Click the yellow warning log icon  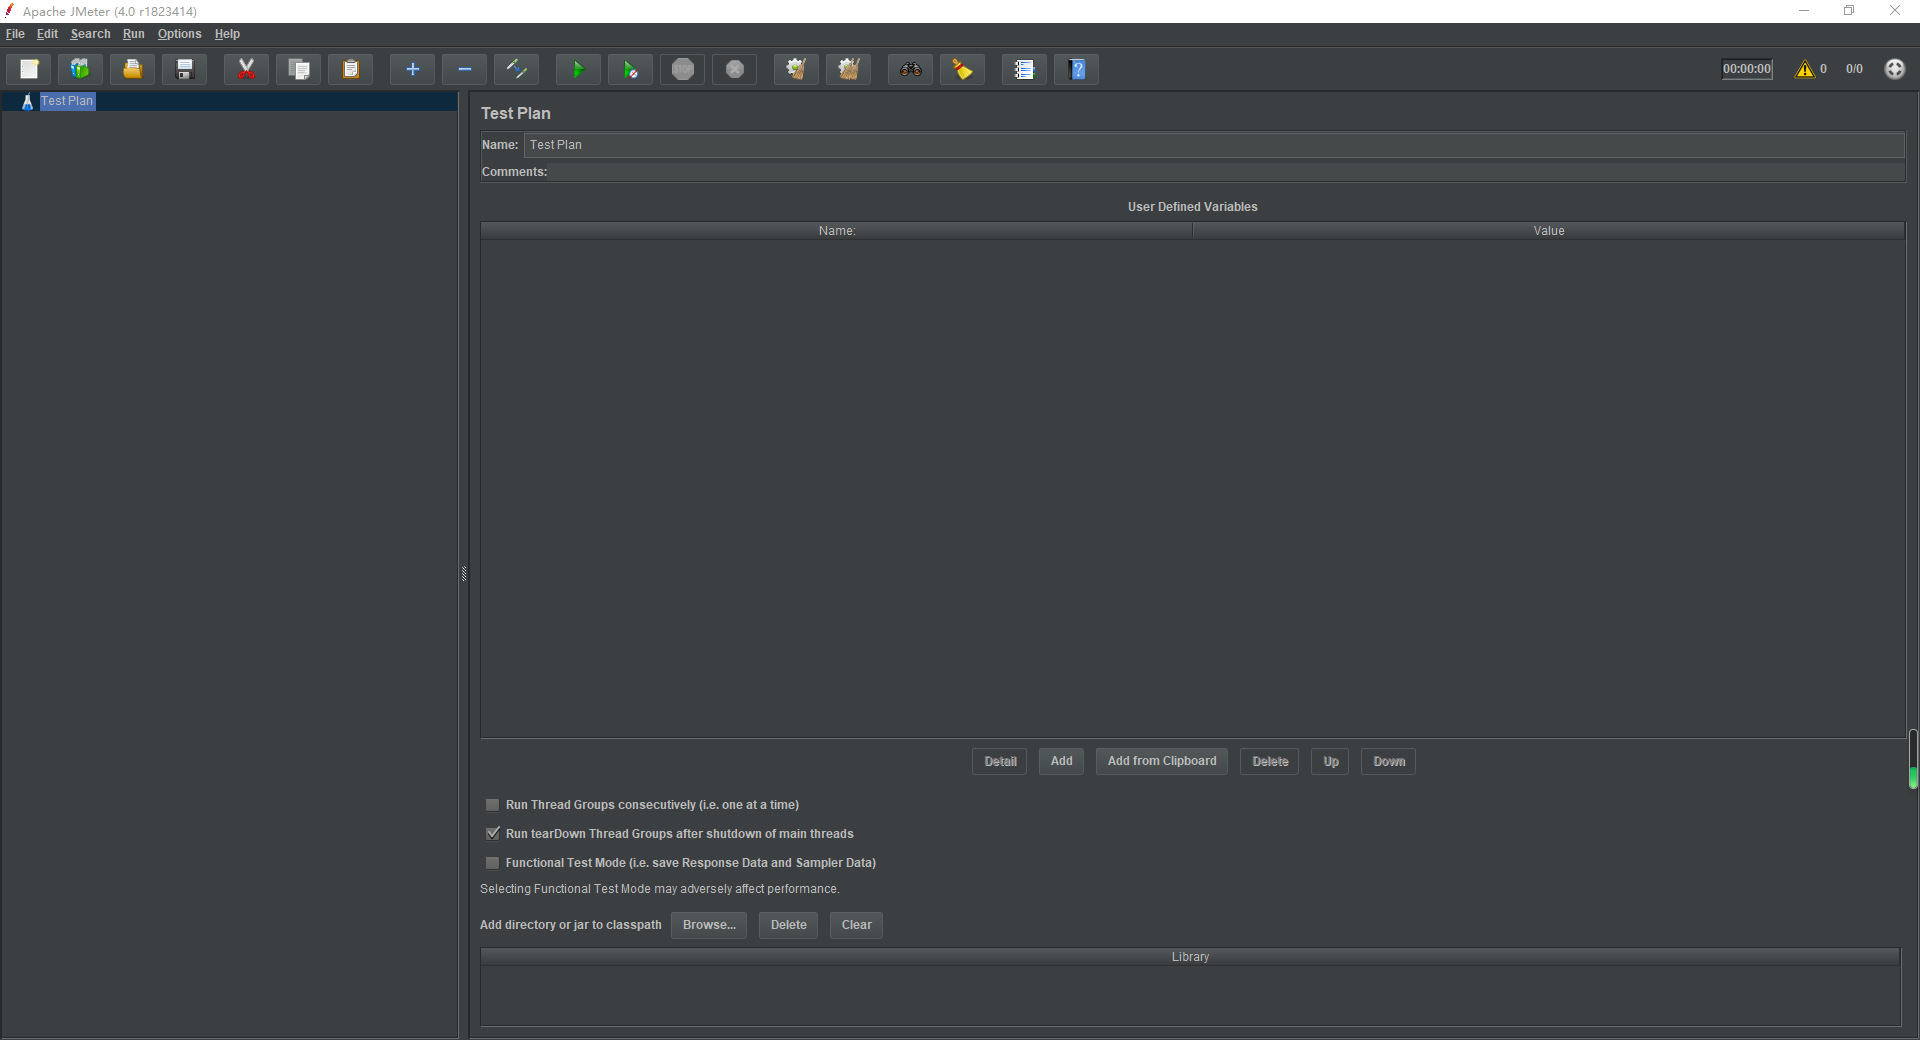click(x=1805, y=69)
